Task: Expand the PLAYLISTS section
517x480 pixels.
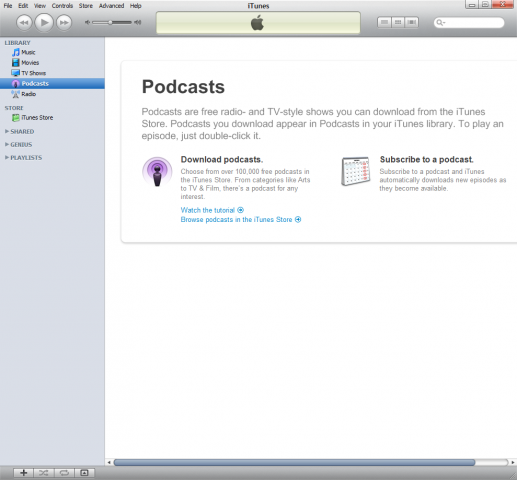Action: tap(7, 157)
